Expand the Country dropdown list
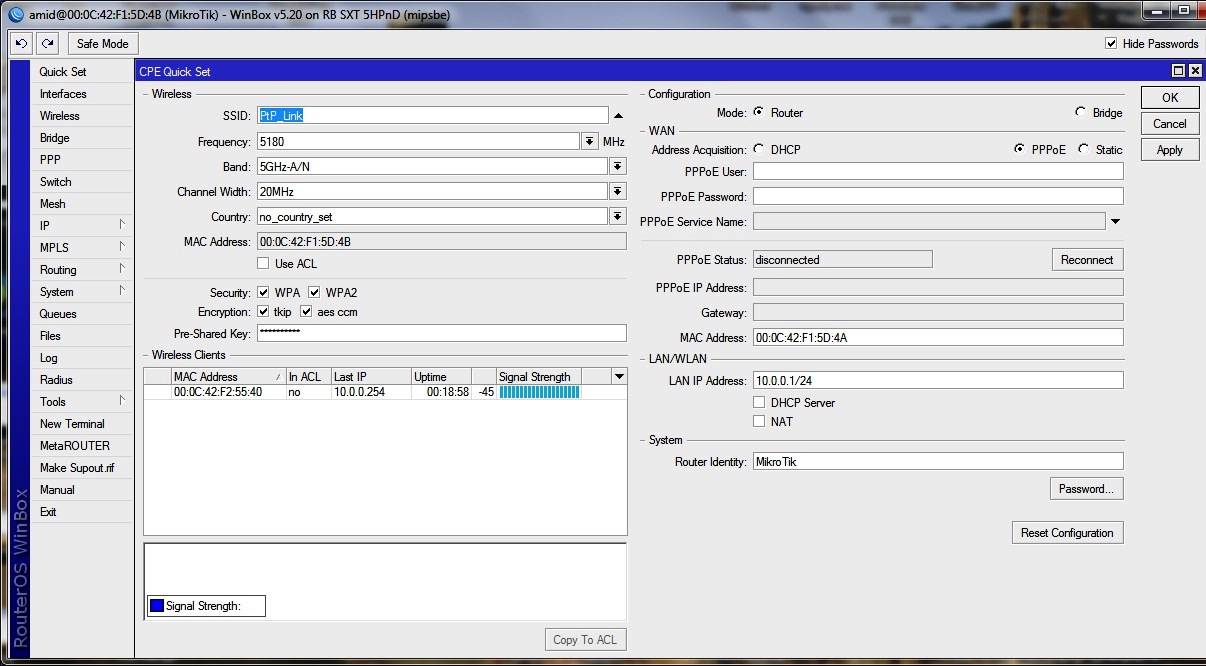 tap(618, 217)
